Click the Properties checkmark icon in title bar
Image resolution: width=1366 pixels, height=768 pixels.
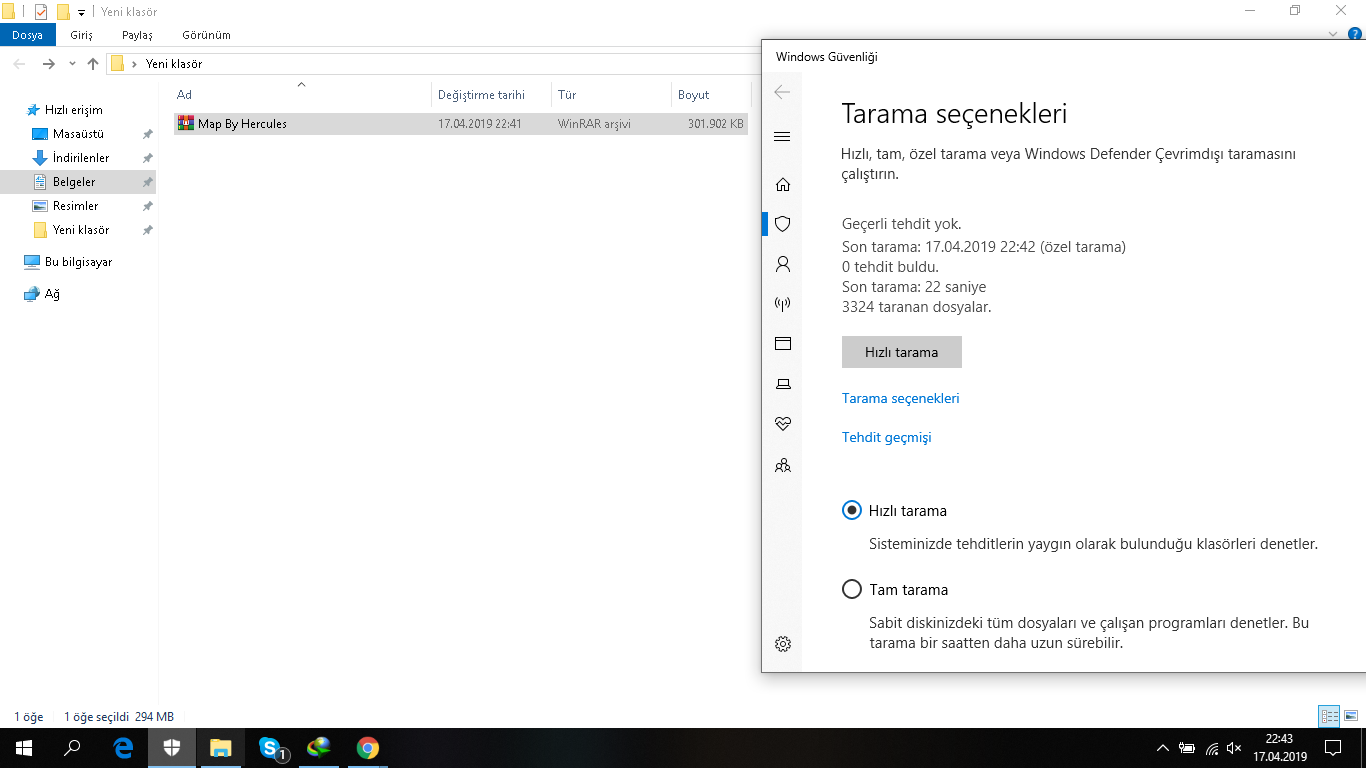coord(41,12)
